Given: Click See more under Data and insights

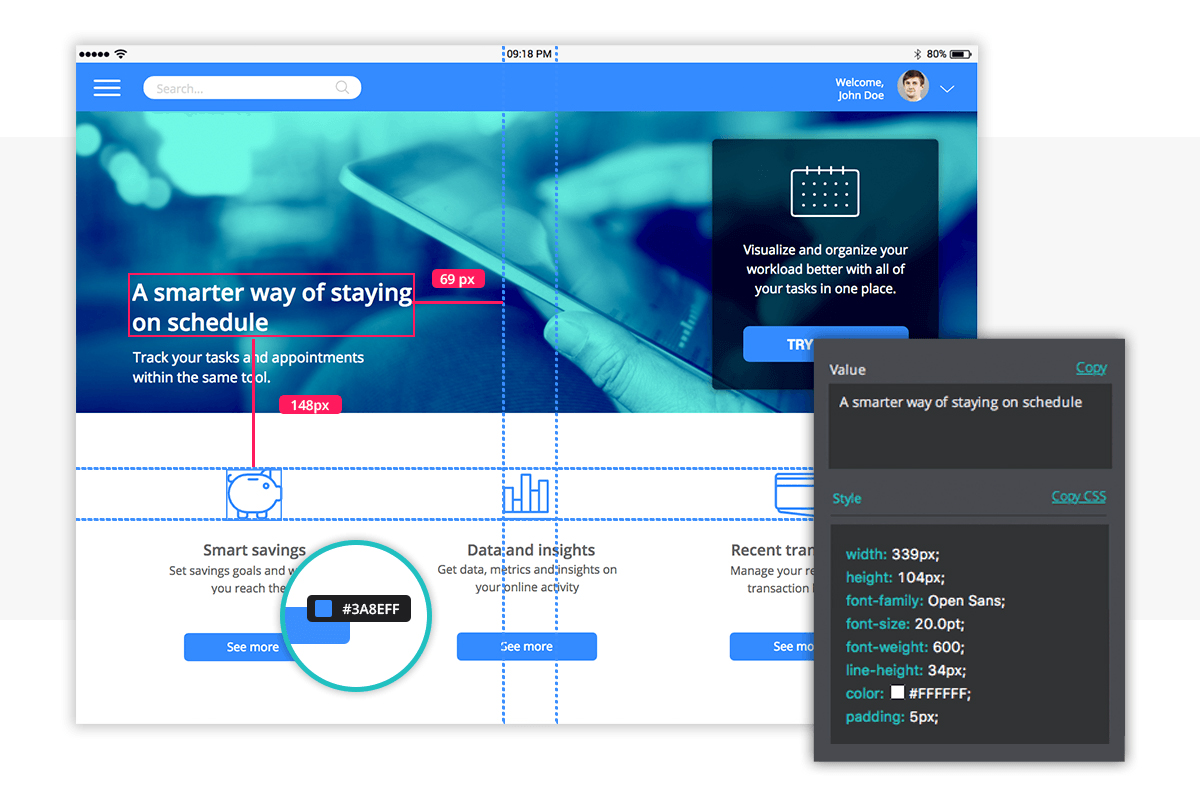Looking at the screenshot, I should [527, 647].
